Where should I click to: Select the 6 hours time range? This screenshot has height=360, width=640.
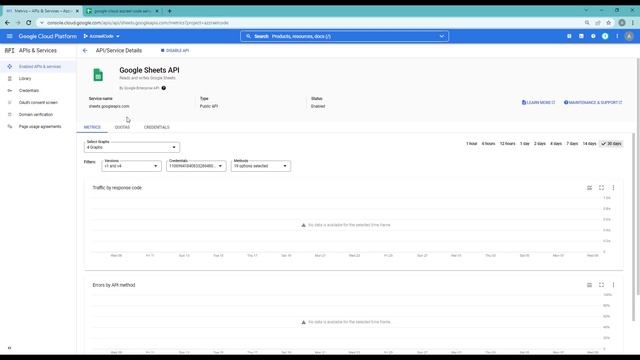[x=488, y=144]
